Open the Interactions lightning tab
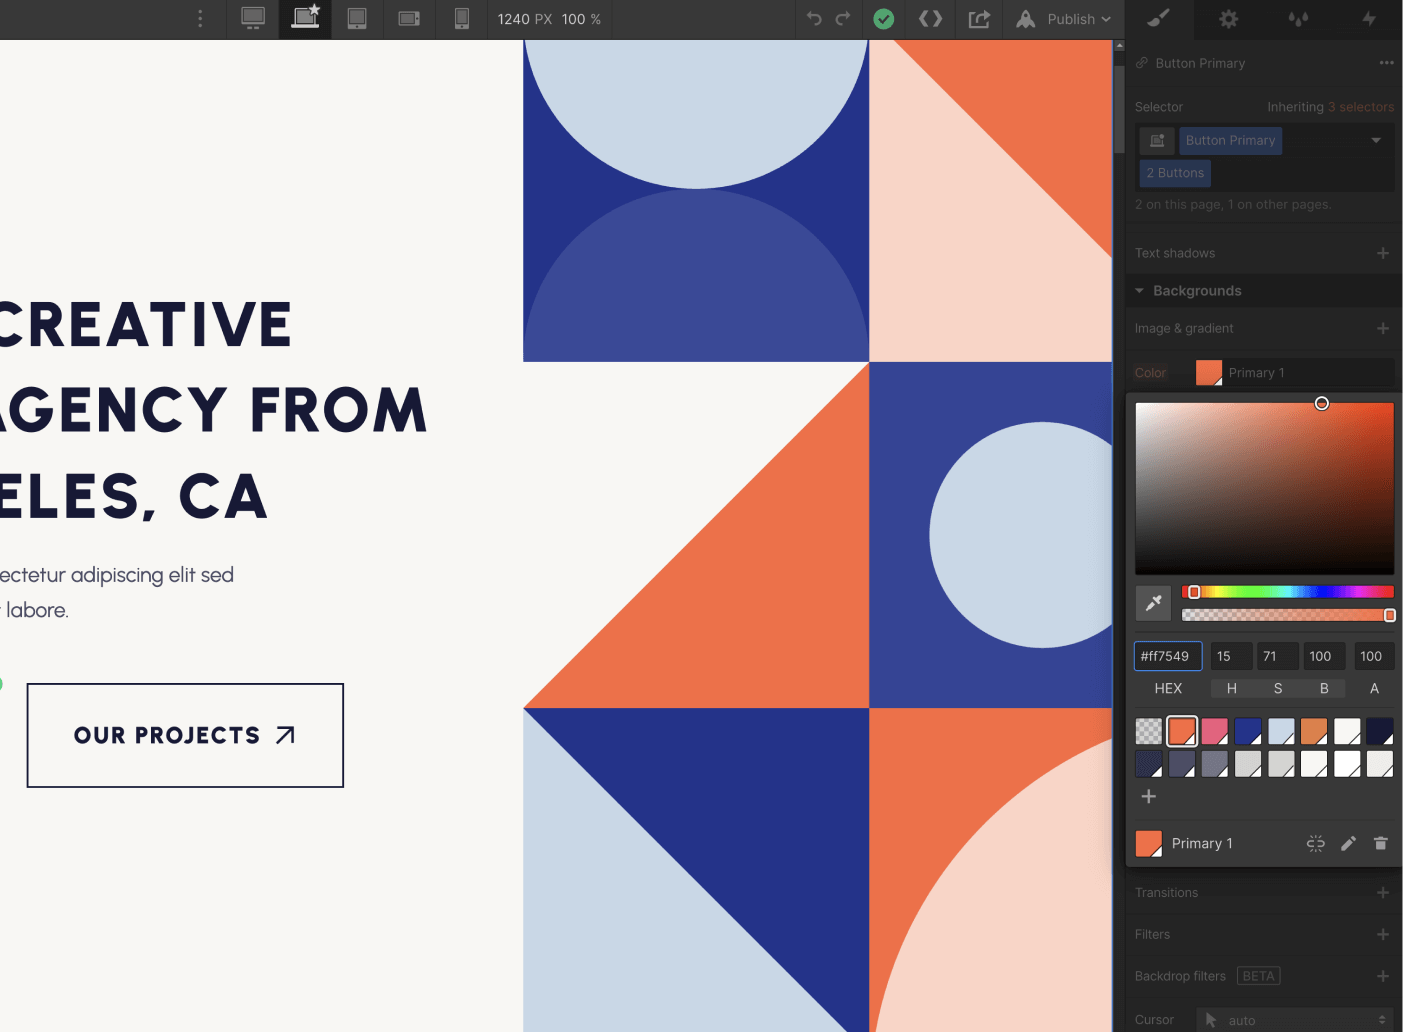1403x1033 pixels. tap(1369, 19)
